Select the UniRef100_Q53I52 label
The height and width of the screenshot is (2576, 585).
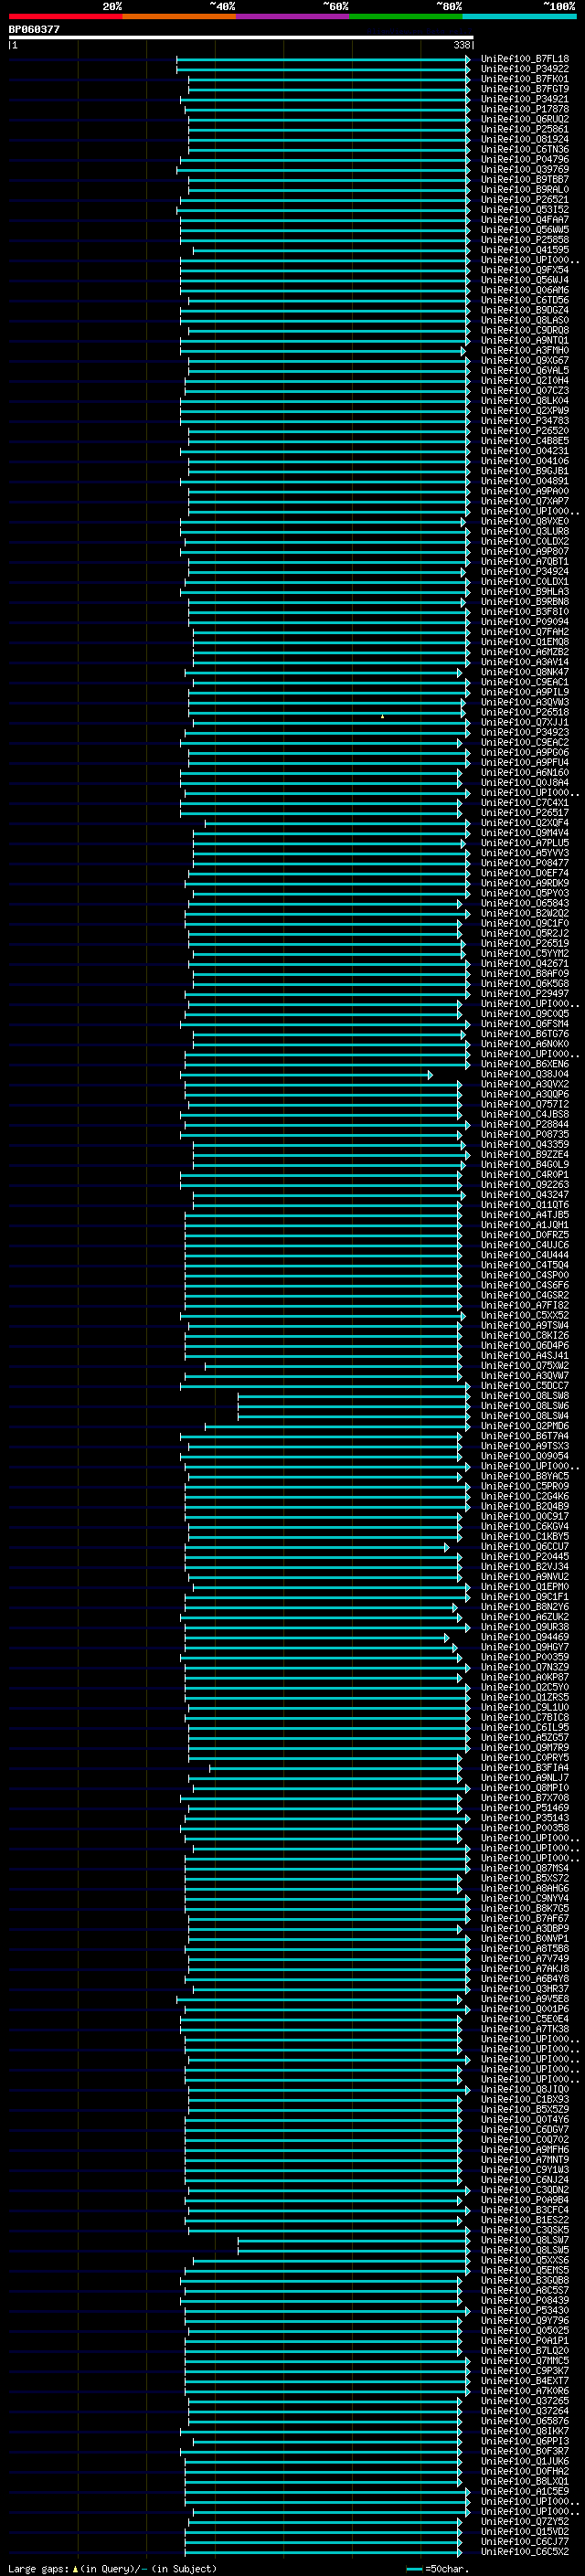[524, 209]
